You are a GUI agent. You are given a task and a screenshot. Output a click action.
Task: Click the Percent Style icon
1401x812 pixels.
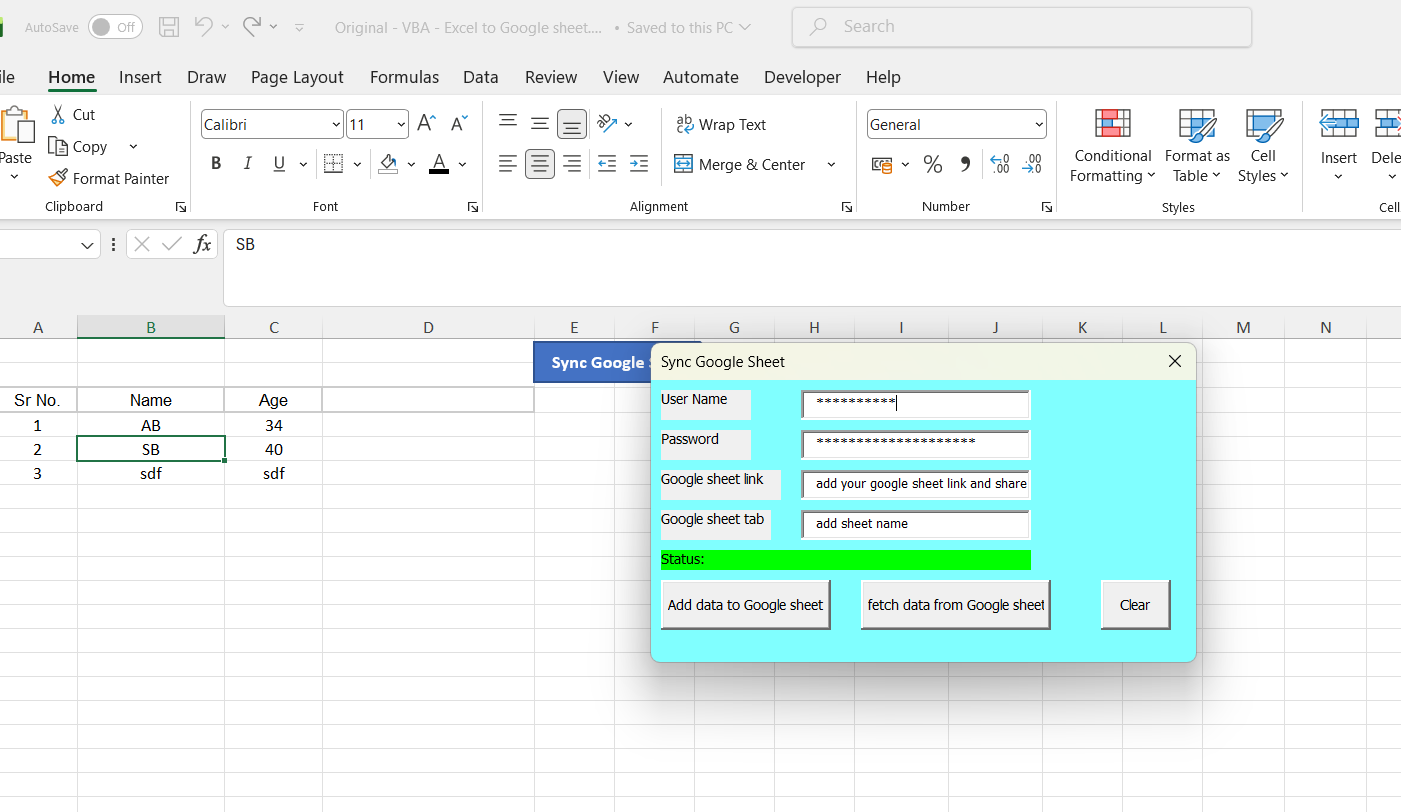[x=932, y=165]
